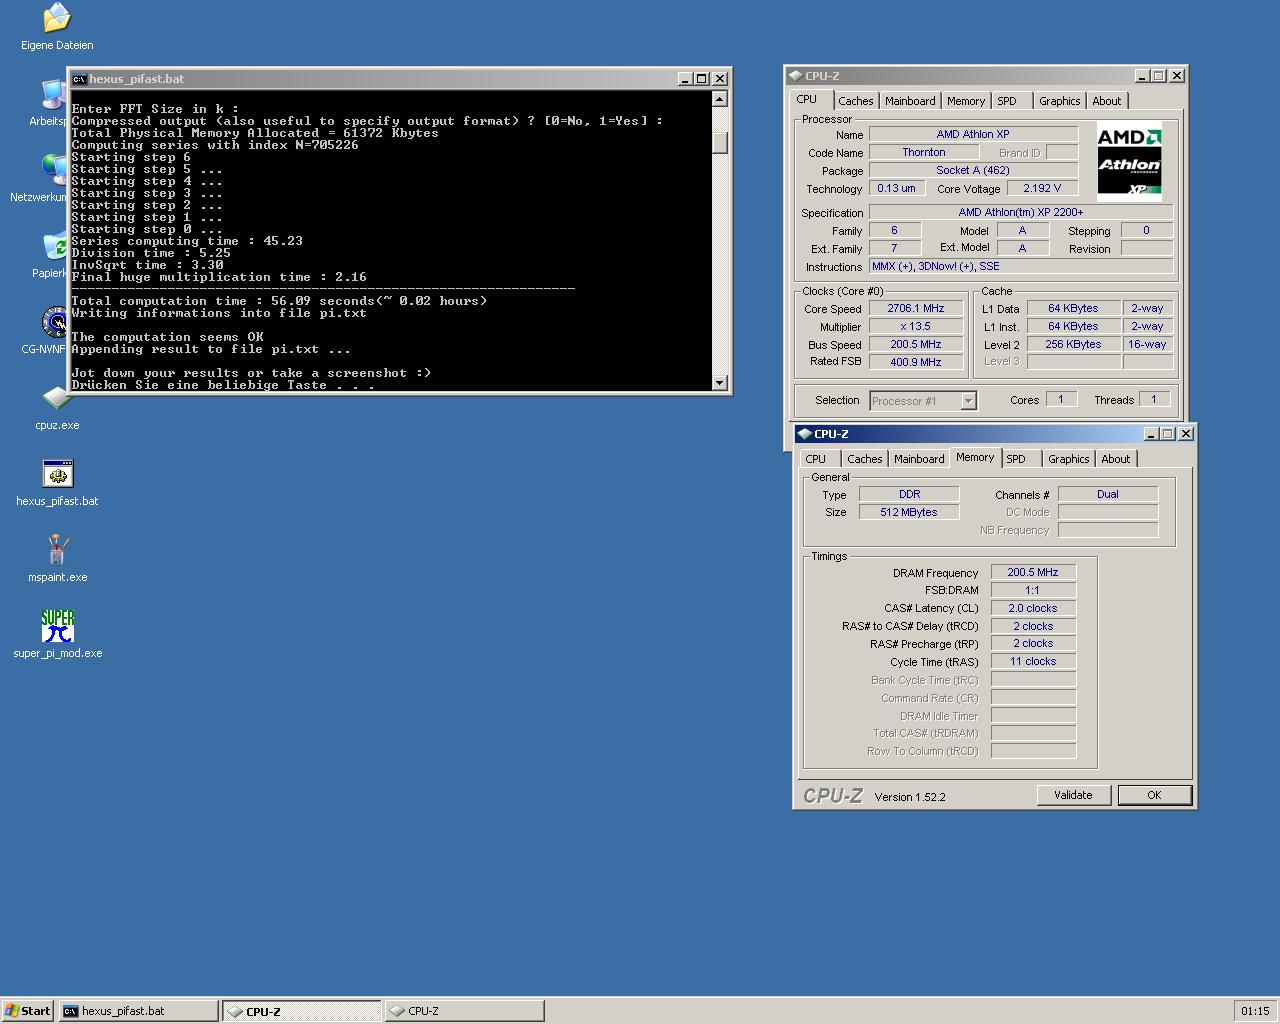Click the Rated FSB value 400.9 MHz
The height and width of the screenshot is (1024, 1280).
point(916,362)
